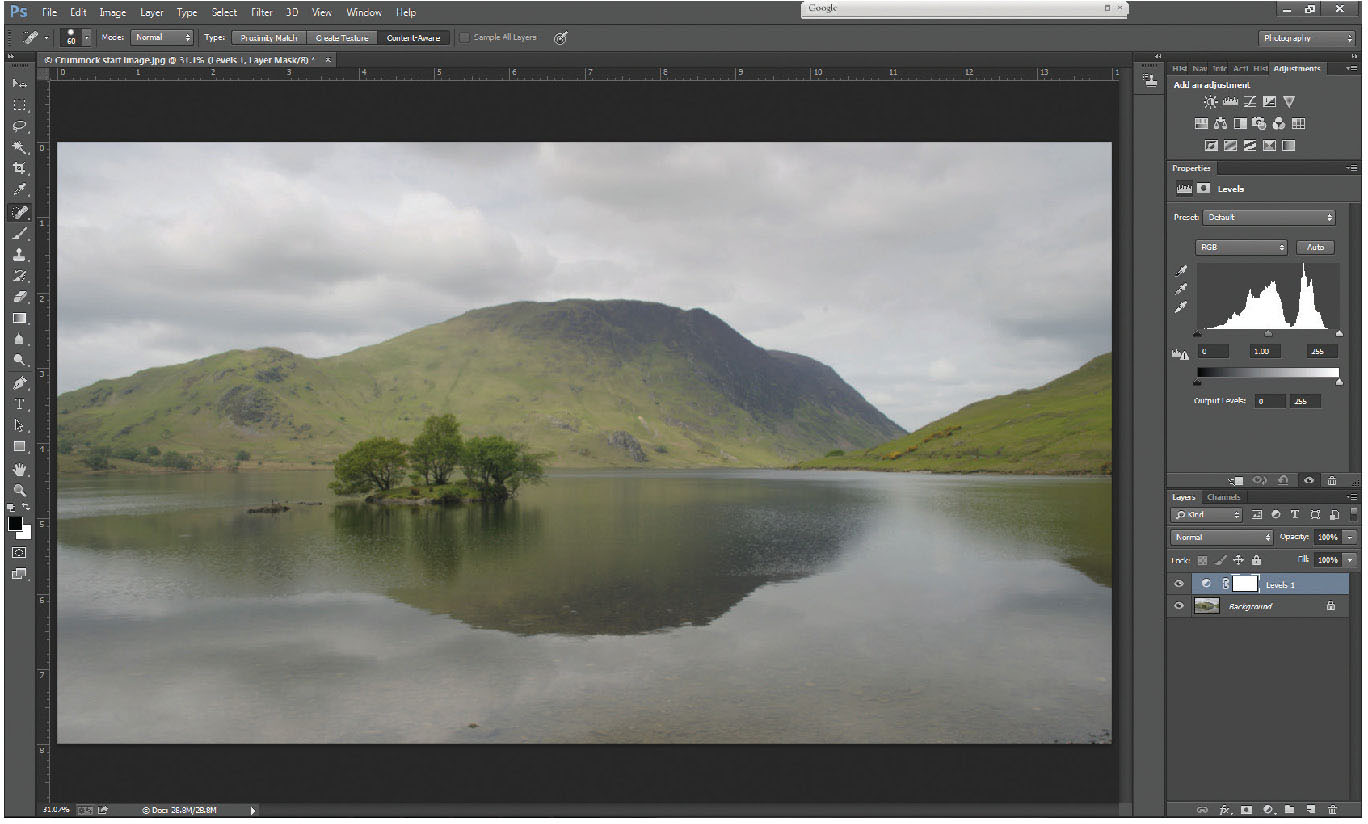This screenshot has height=824, width=1368.
Task: Select the Spot Healing Brush tool
Action: pos(19,212)
